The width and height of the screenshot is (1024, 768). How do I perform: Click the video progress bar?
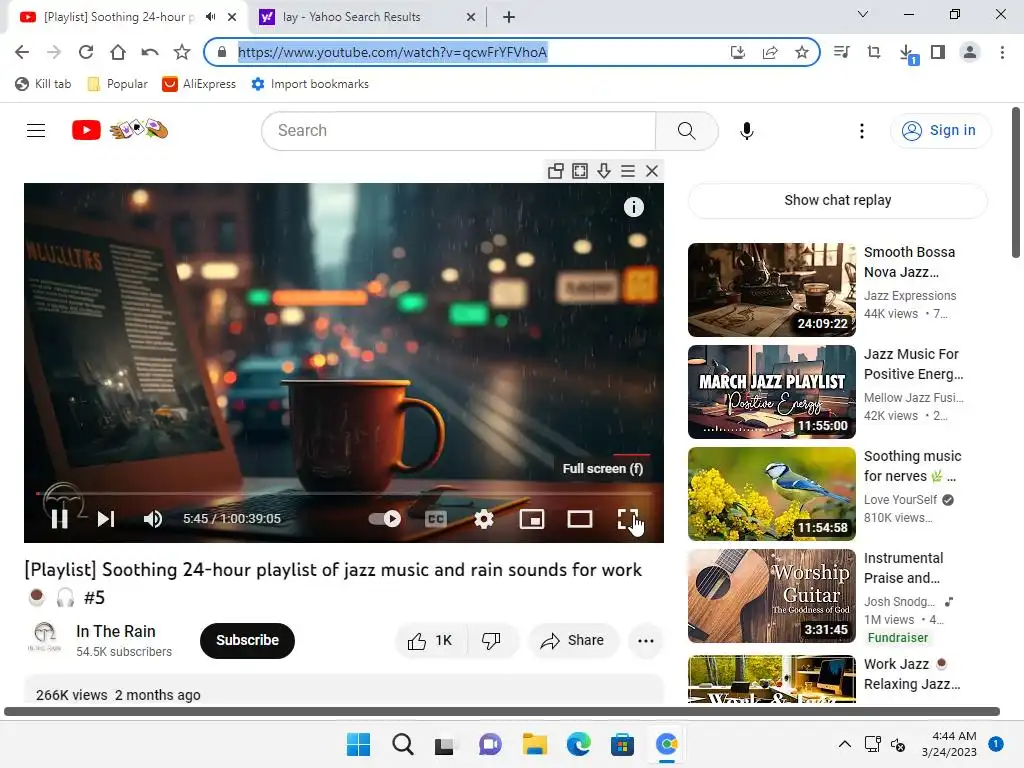click(x=344, y=494)
